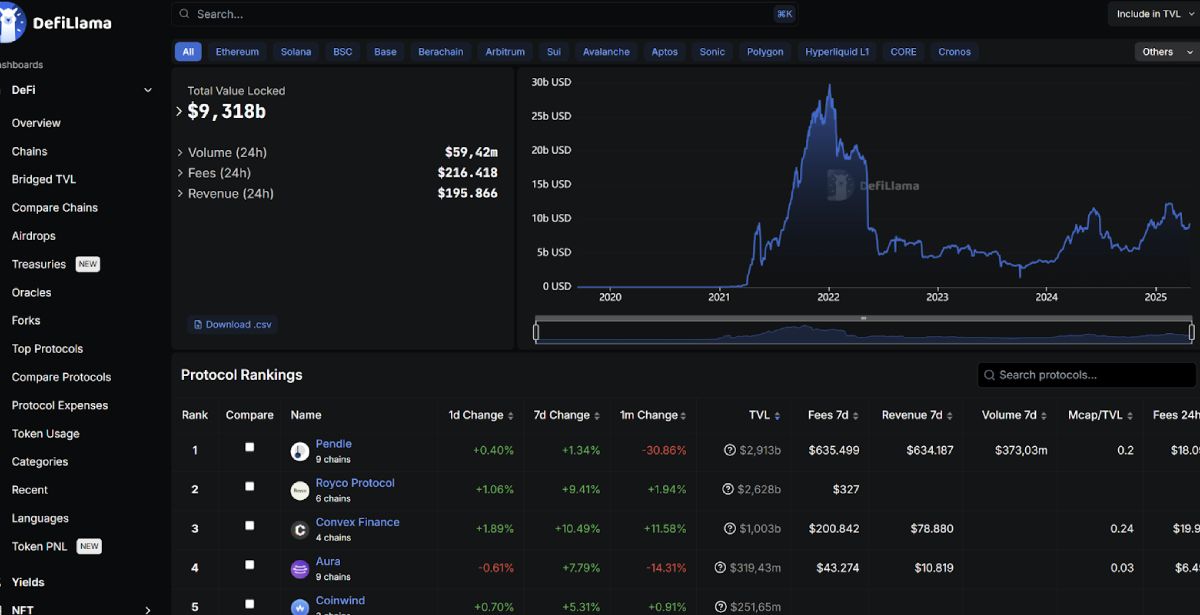Image resolution: width=1200 pixels, height=615 pixels.
Task: Switch to the Solana chain tab
Action: [296, 52]
